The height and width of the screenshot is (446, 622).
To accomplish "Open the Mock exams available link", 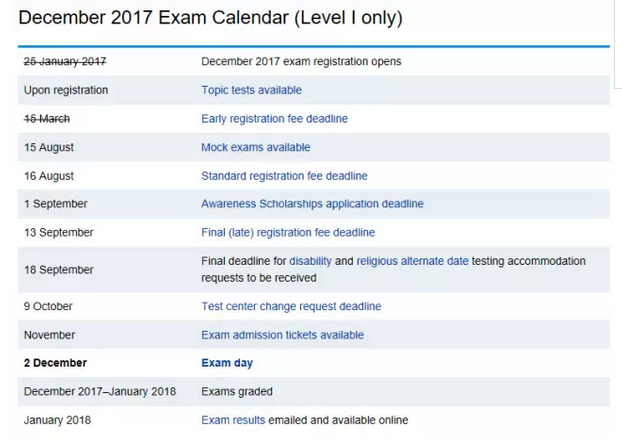I will point(255,147).
